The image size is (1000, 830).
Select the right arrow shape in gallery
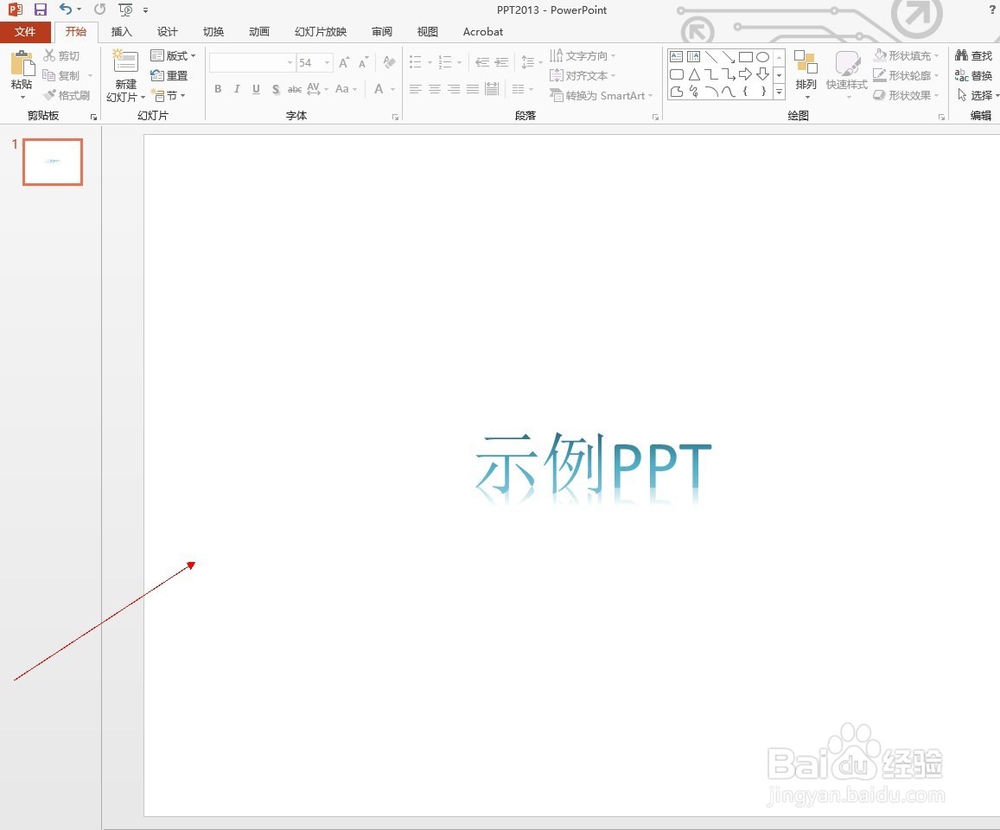(745, 75)
